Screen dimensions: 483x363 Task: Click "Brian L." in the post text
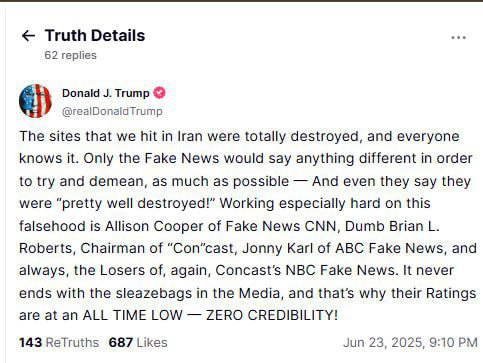pos(414,226)
